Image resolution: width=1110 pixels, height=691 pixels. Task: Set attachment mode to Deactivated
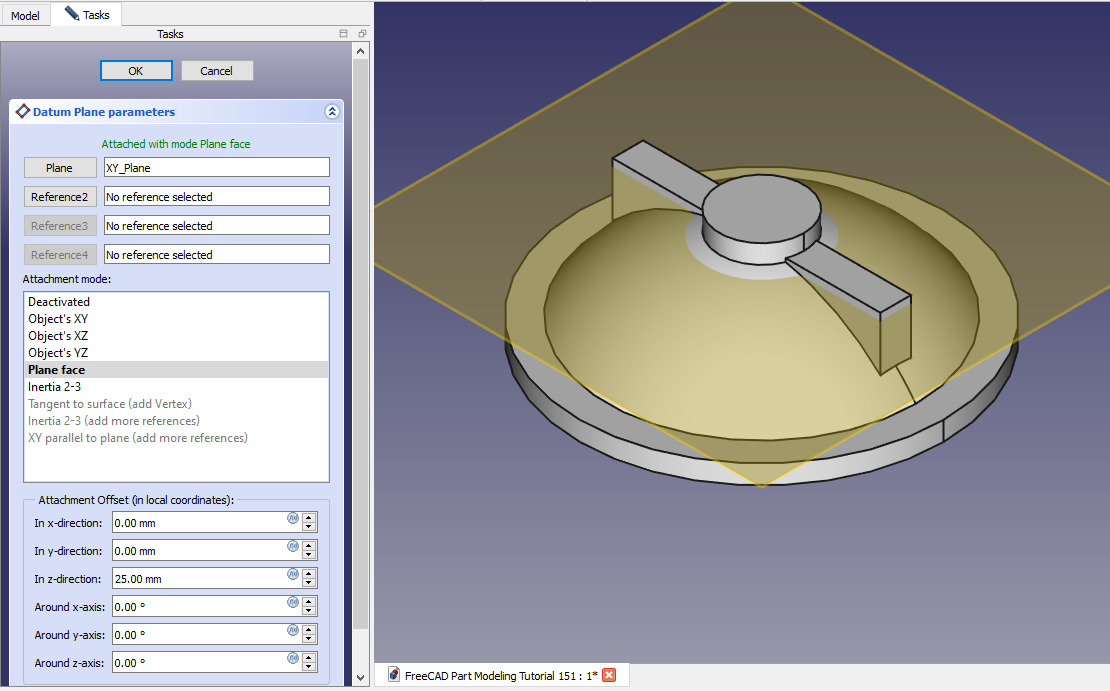coord(59,302)
